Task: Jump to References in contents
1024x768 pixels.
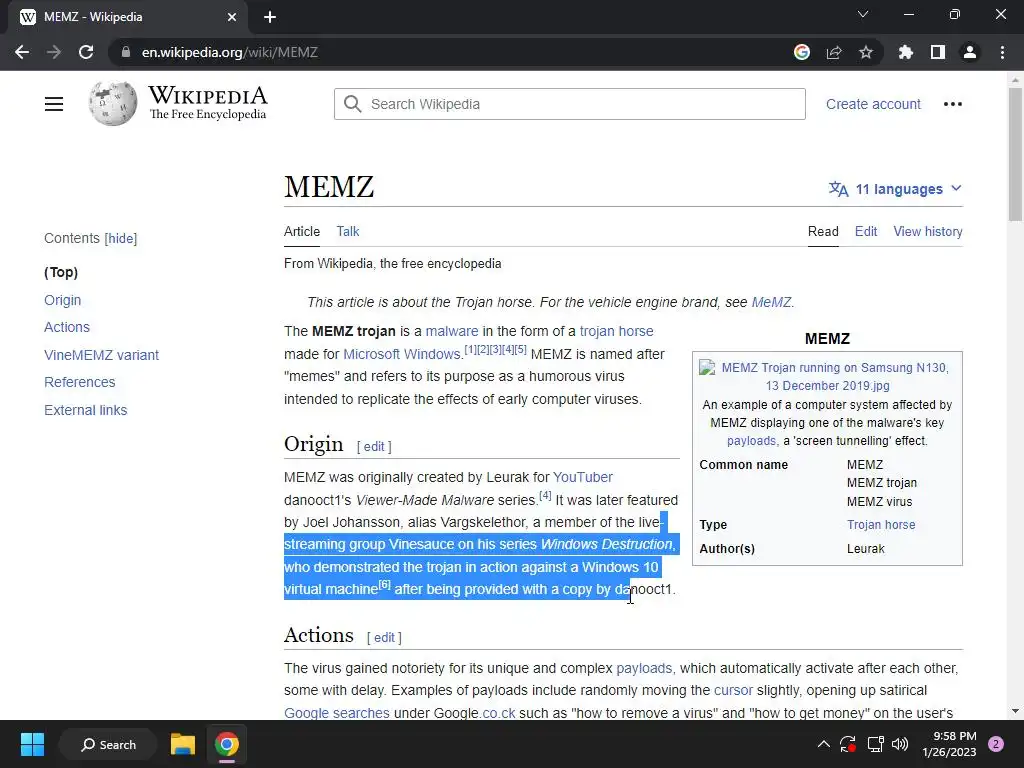Action: coord(80,382)
